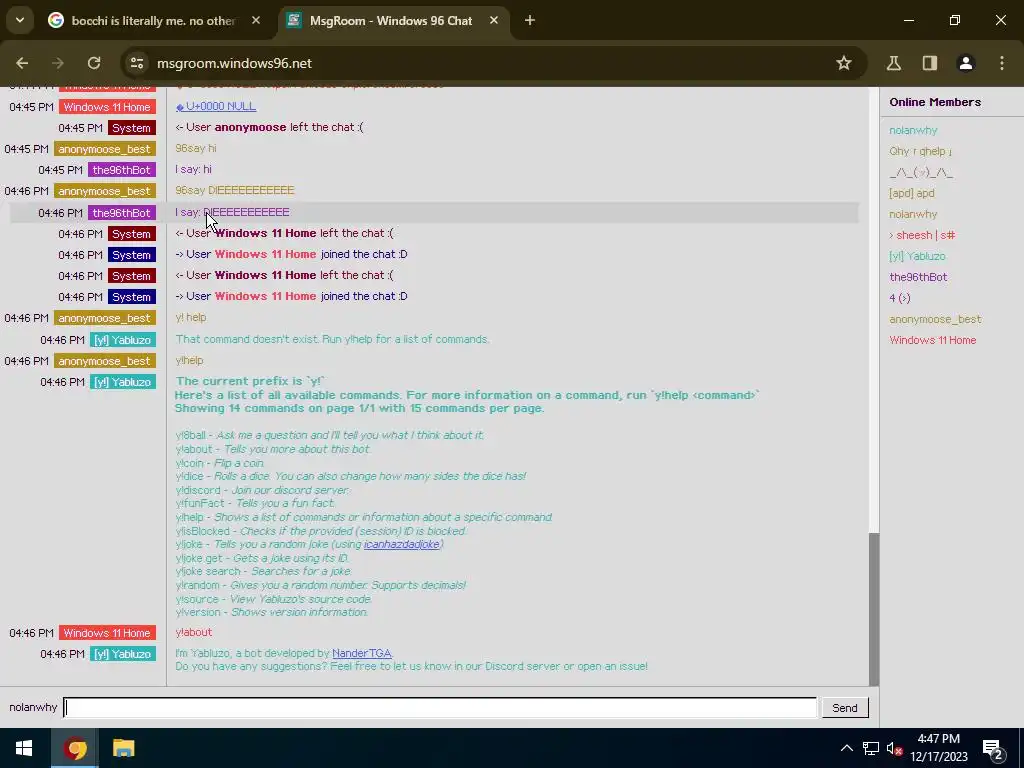Select [y!] Yabluzo in Online Members

[917, 256]
